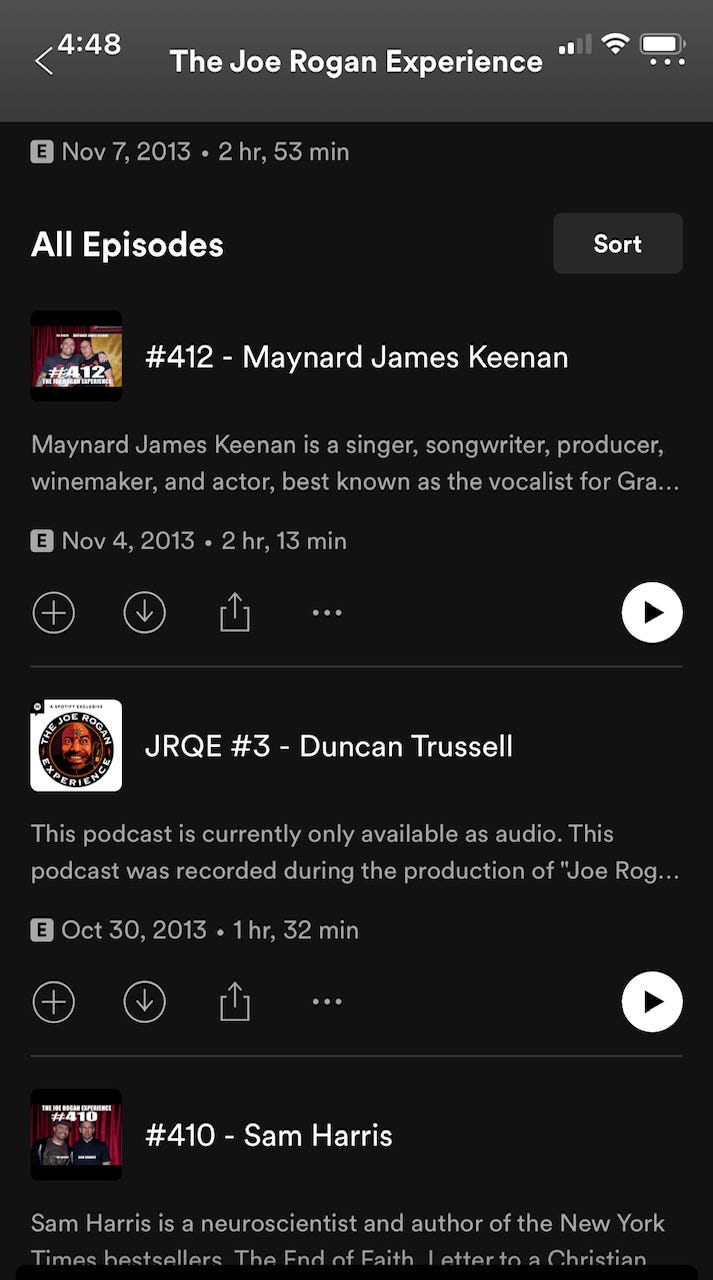Tap the cellular signal bars icon

575,45
